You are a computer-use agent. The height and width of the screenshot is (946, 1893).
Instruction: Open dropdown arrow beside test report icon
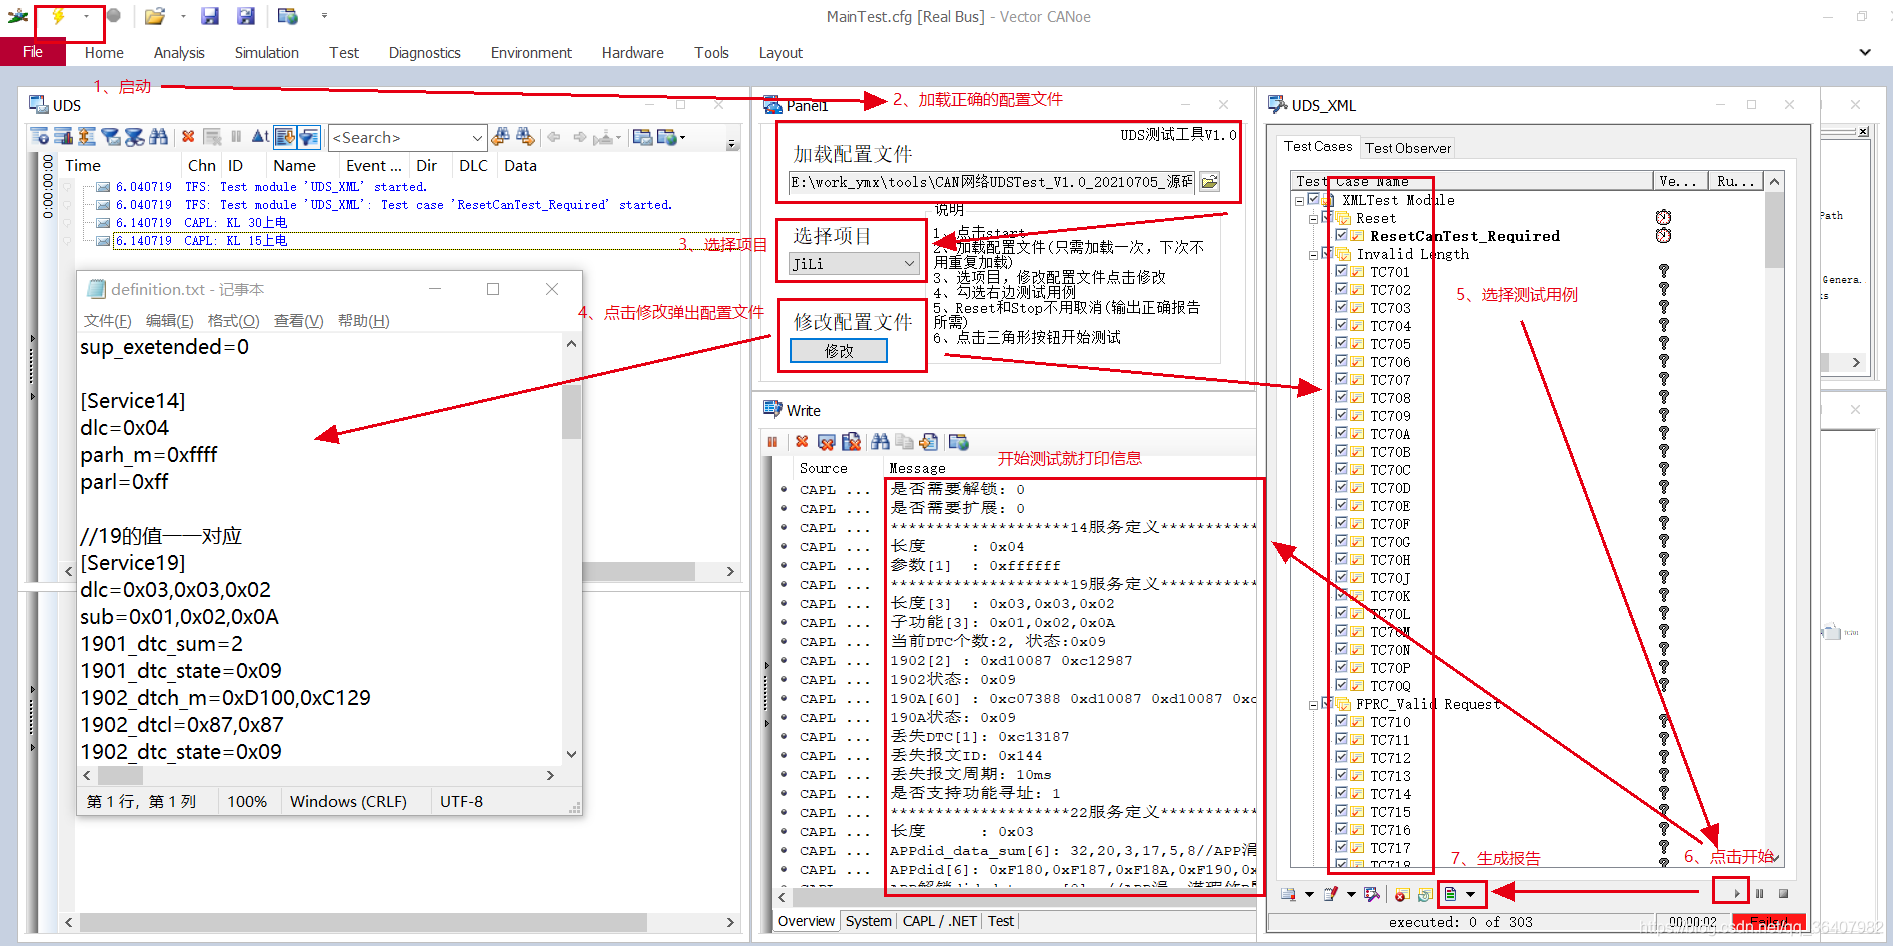(1470, 893)
